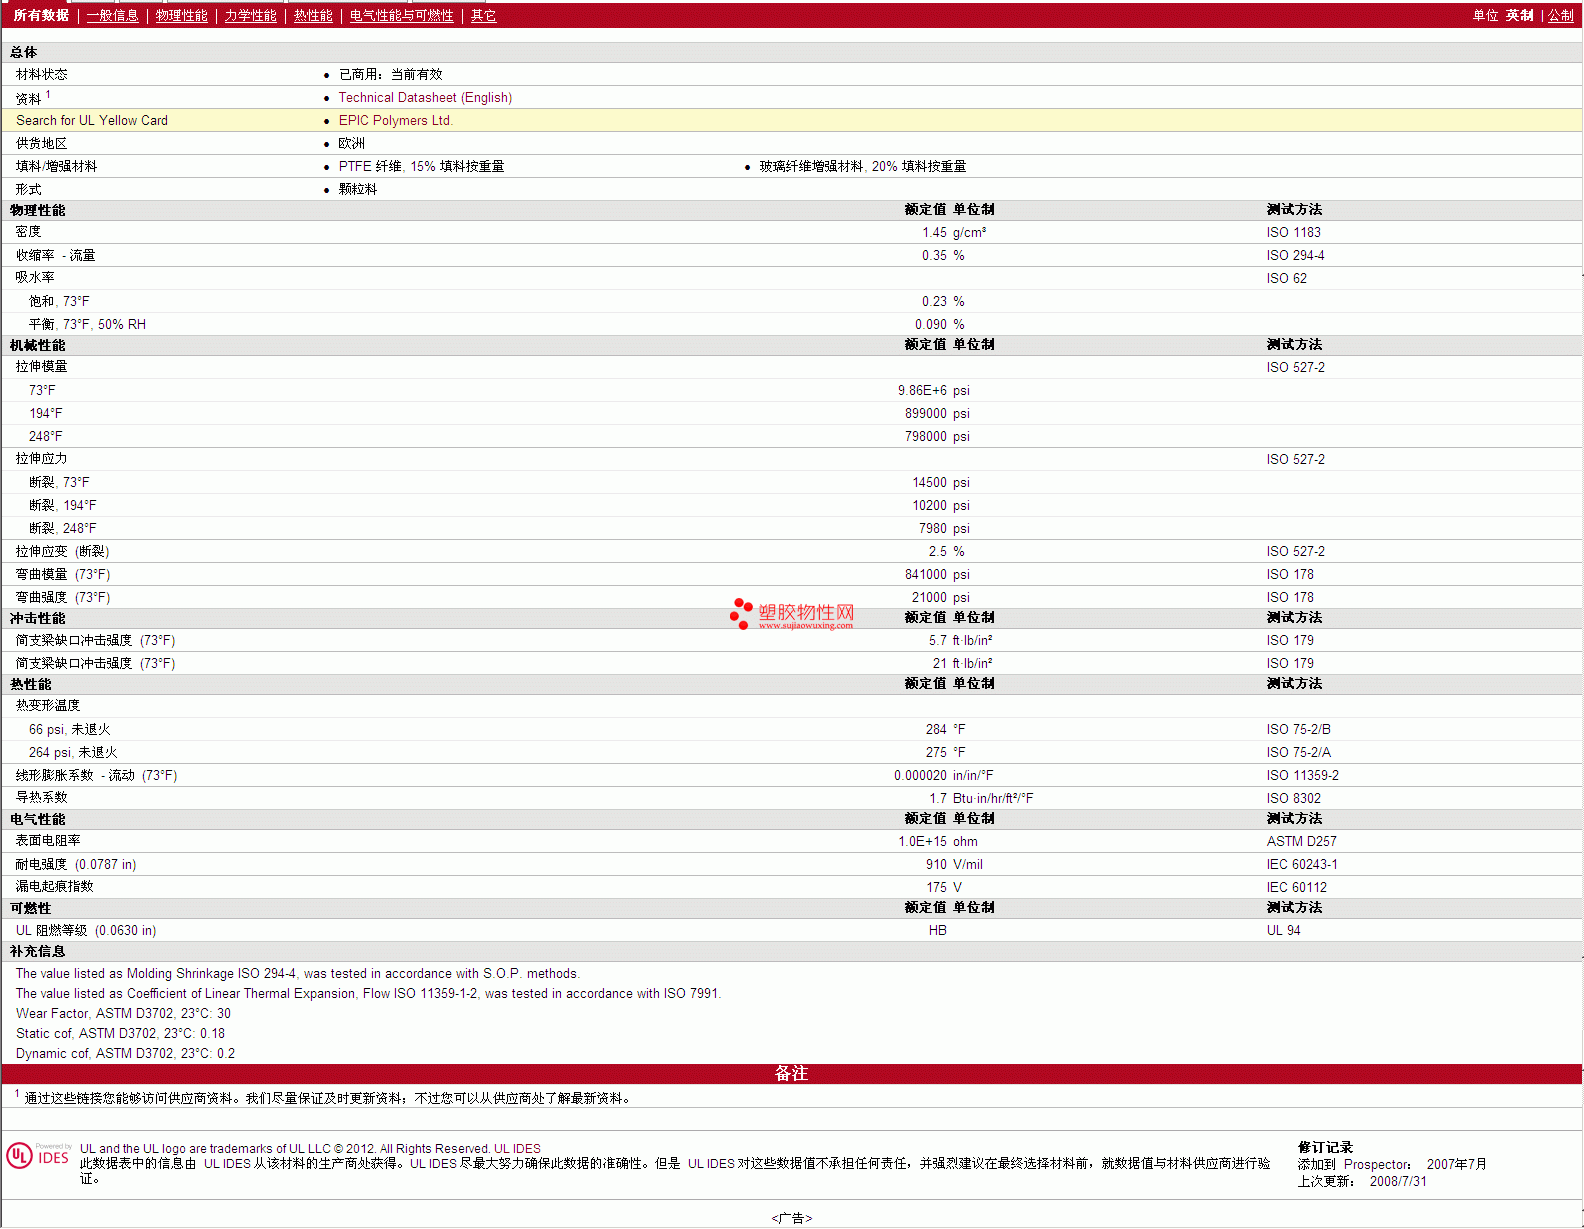Click the UL 94 test method
1584x1229 pixels.
click(1283, 931)
